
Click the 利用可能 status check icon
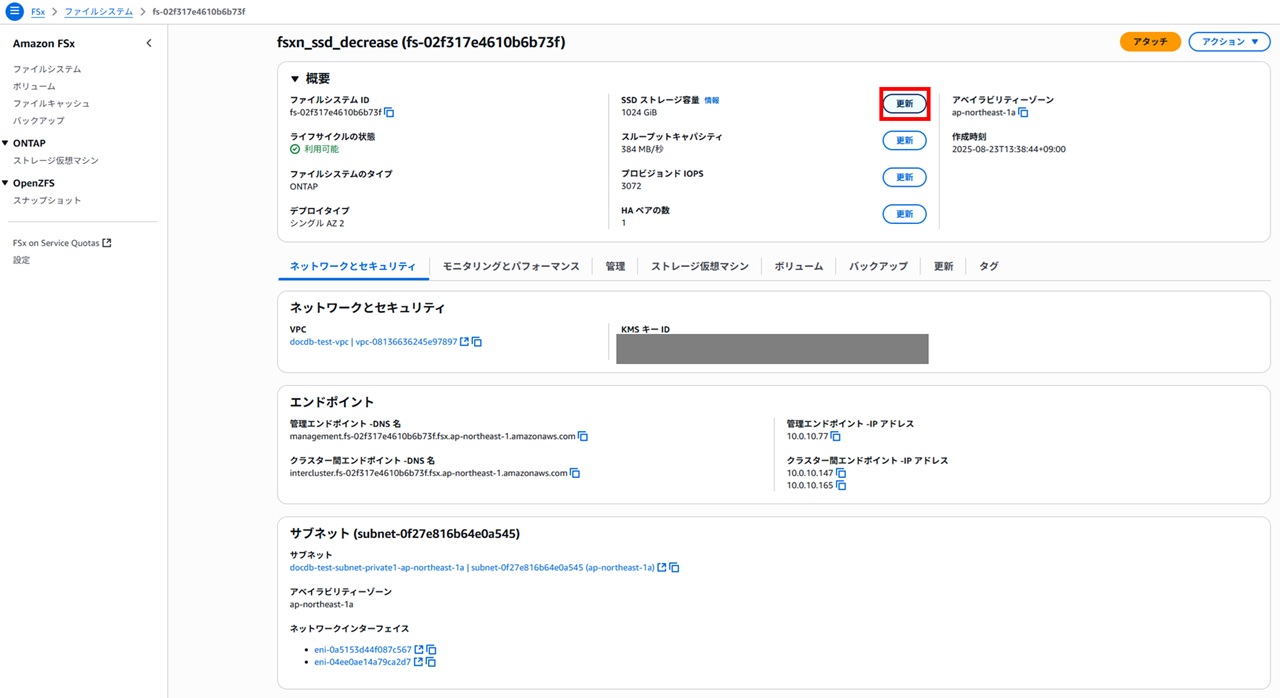click(x=295, y=149)
